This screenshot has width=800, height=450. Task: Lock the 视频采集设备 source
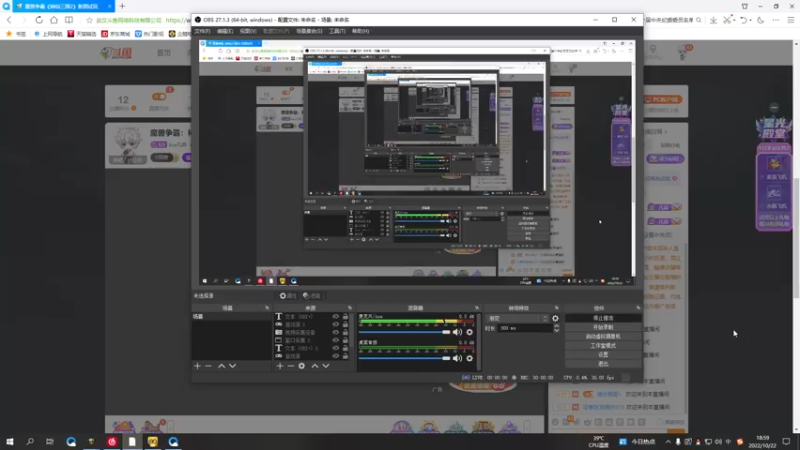pos(345,332)
